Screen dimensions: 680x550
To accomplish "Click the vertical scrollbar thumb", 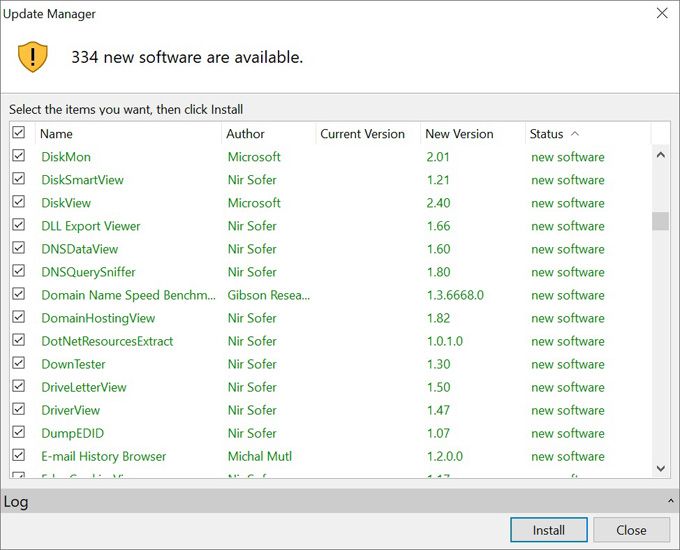I will (660, 221).
